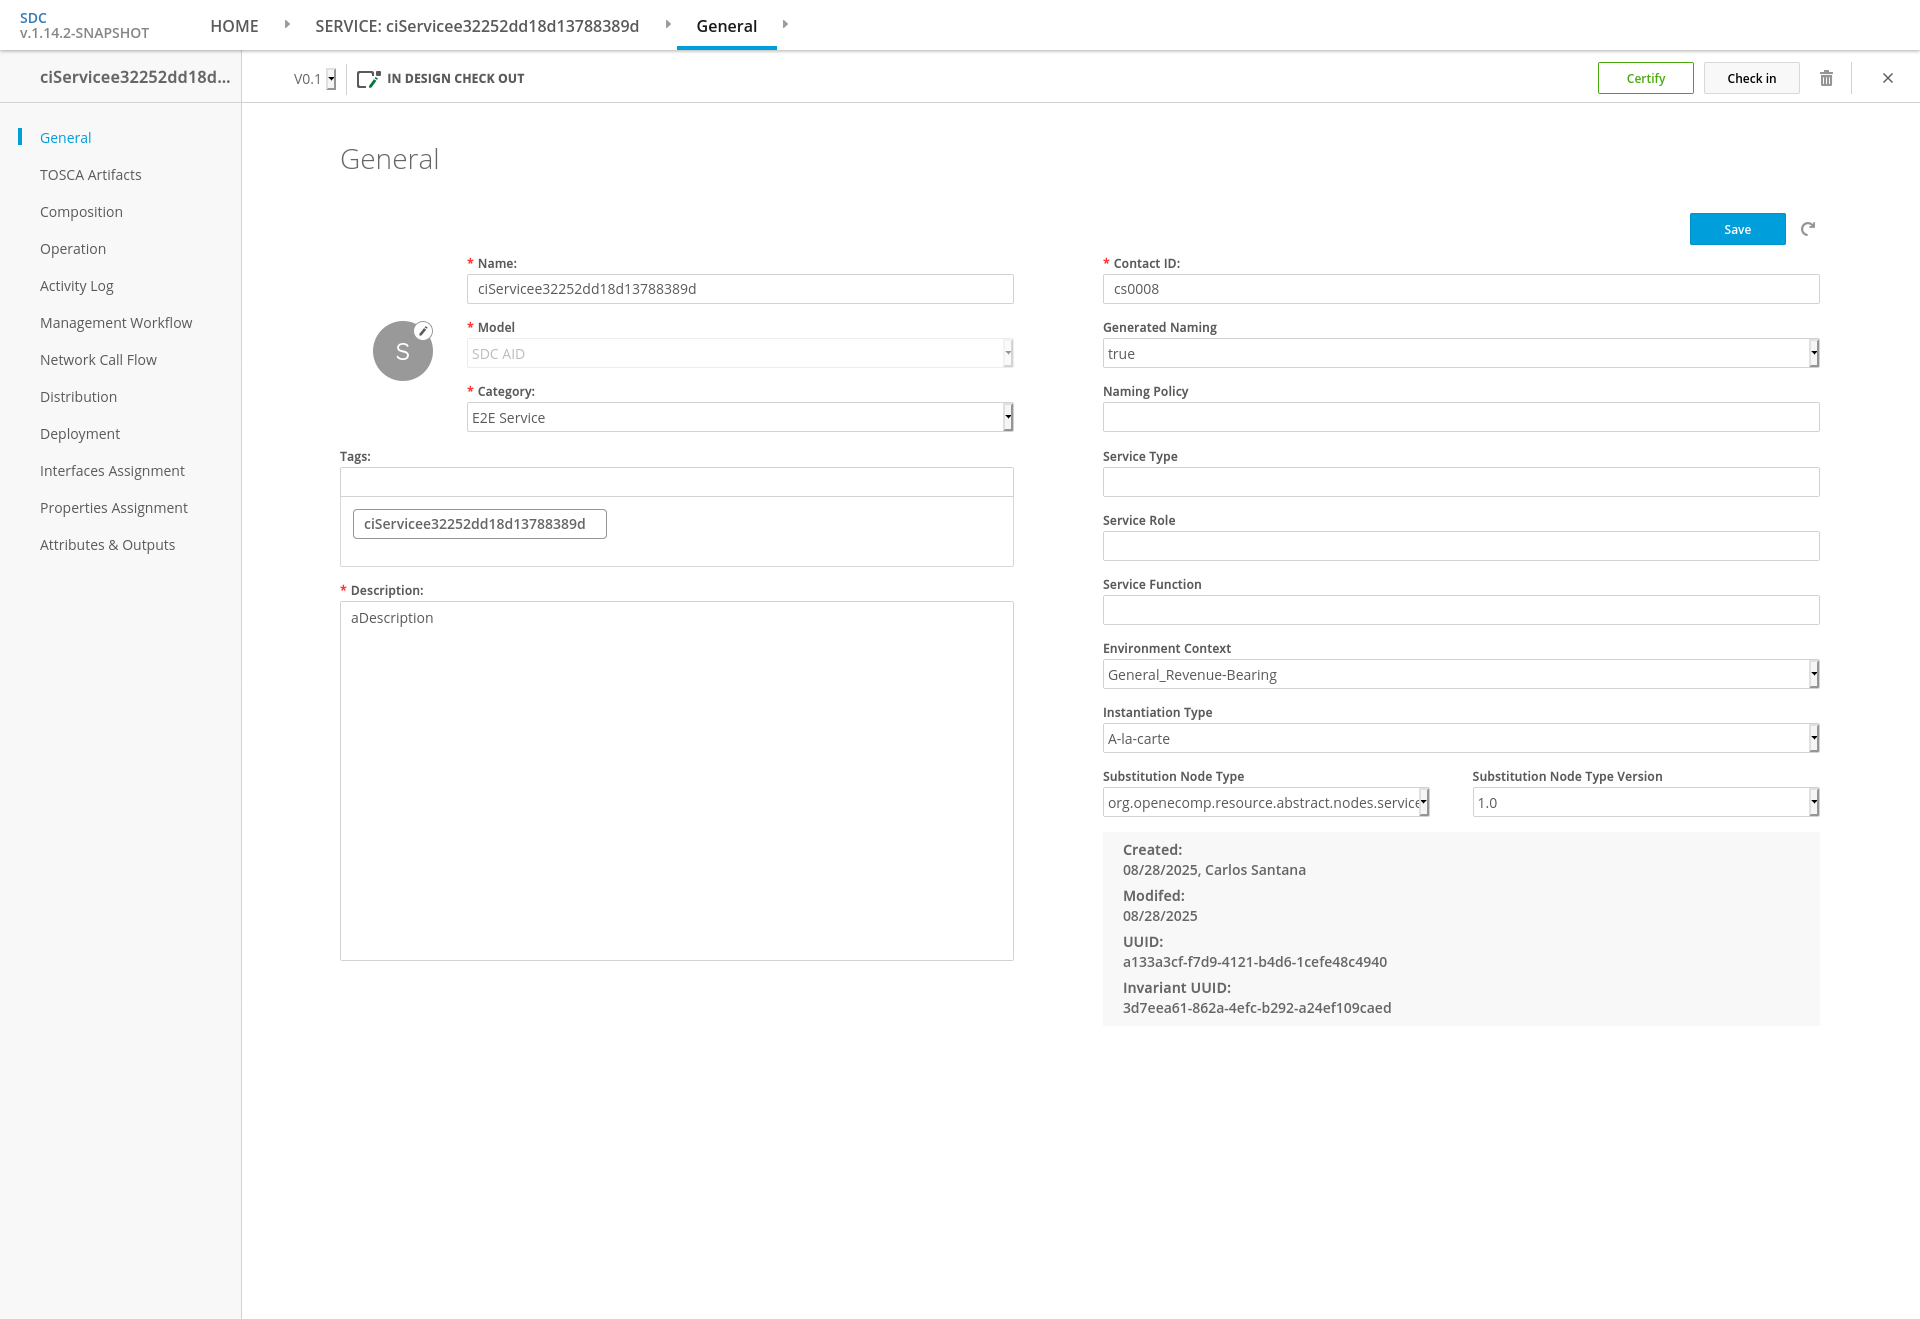The height and width of the screenshot is (1319, 1920).
Task: Open Composition in the left menu
Action: [81, 212]
